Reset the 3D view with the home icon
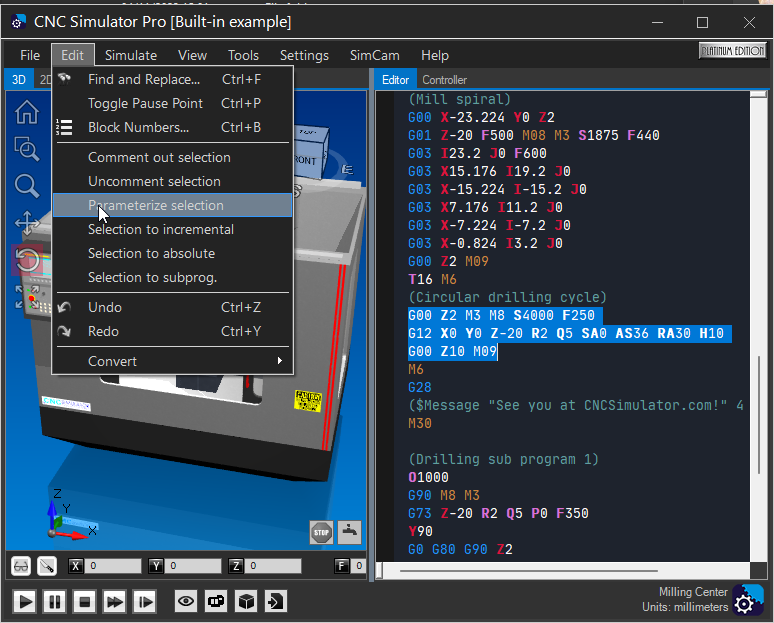The width and height of the screenshot is (774, 623). [x=27, y=112]
